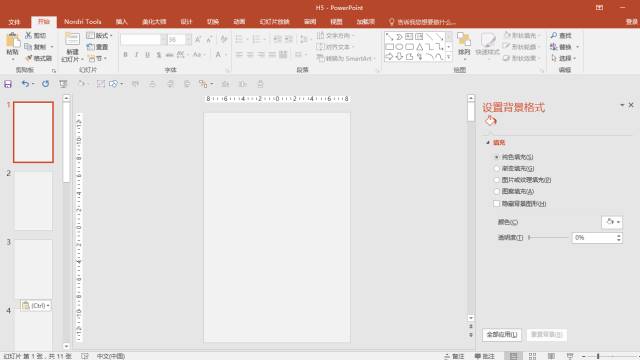Image resolution: width=640 pixels, height=360 pixels.
Task: Click the Replace (替换) icon
Action: click(554, 47)
